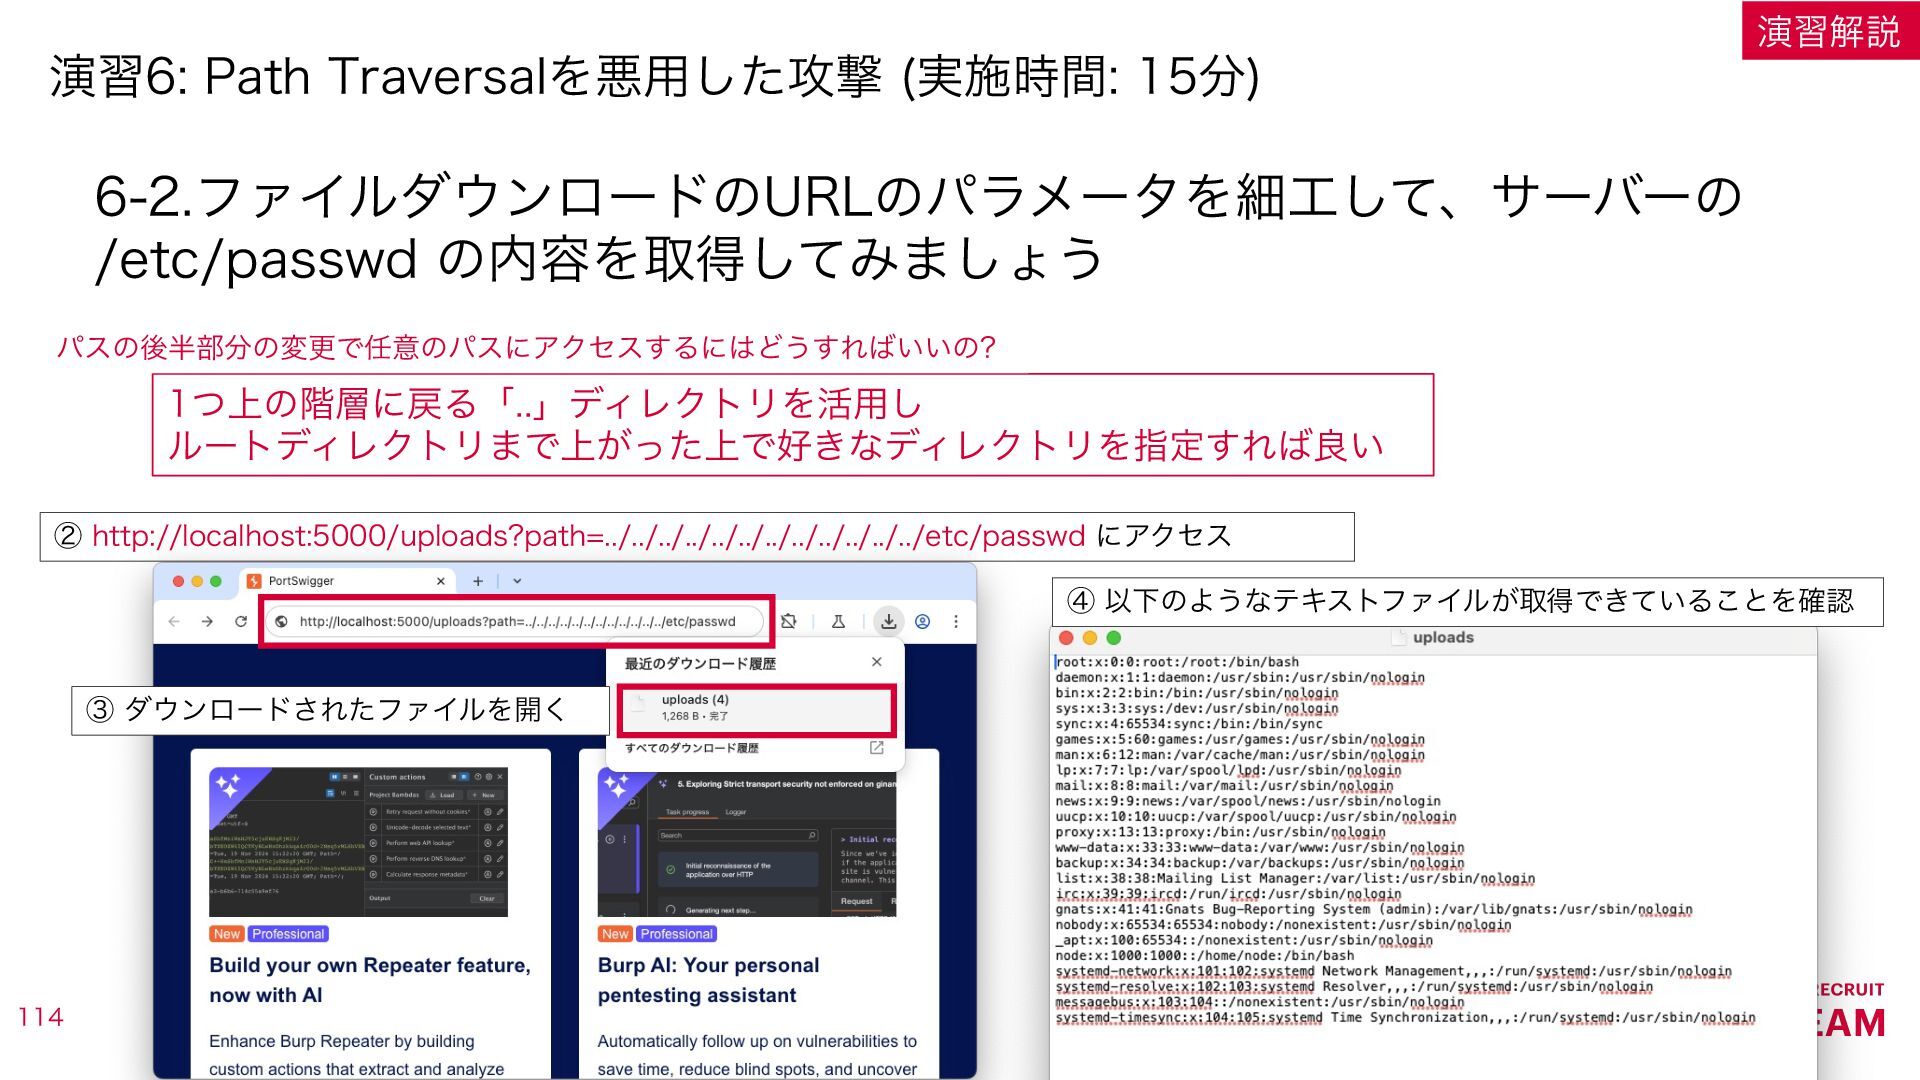1920x1080 pixels.
Task: Click the 演習解説 red label
Action: (1829, 31)
